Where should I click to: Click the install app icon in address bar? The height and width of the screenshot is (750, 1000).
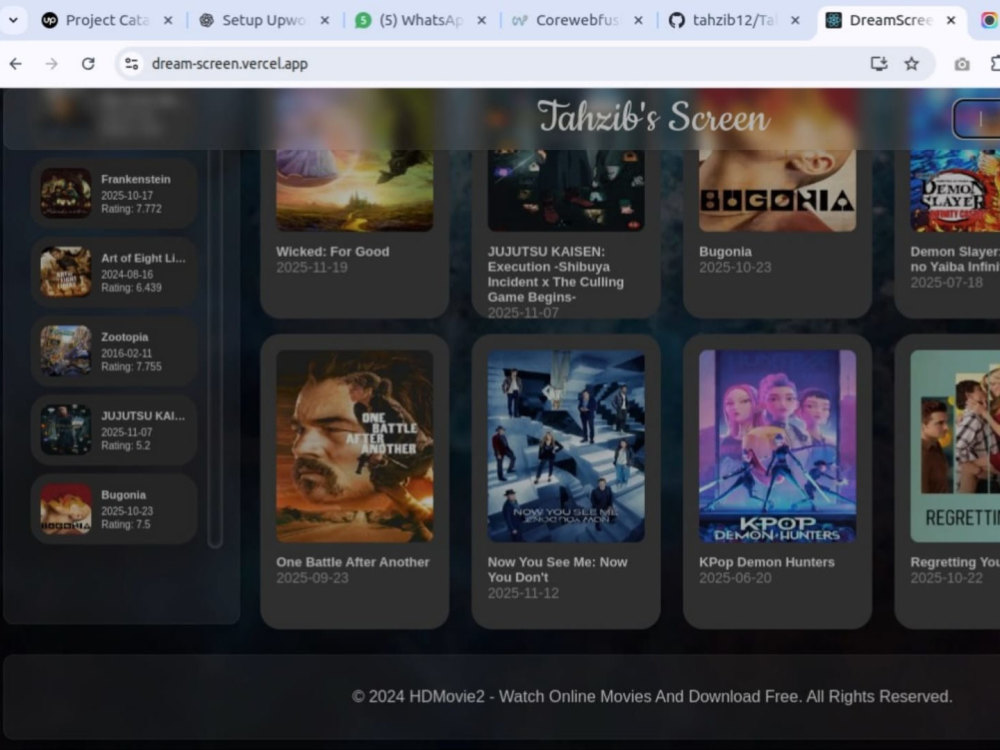[x=879, y=64]
